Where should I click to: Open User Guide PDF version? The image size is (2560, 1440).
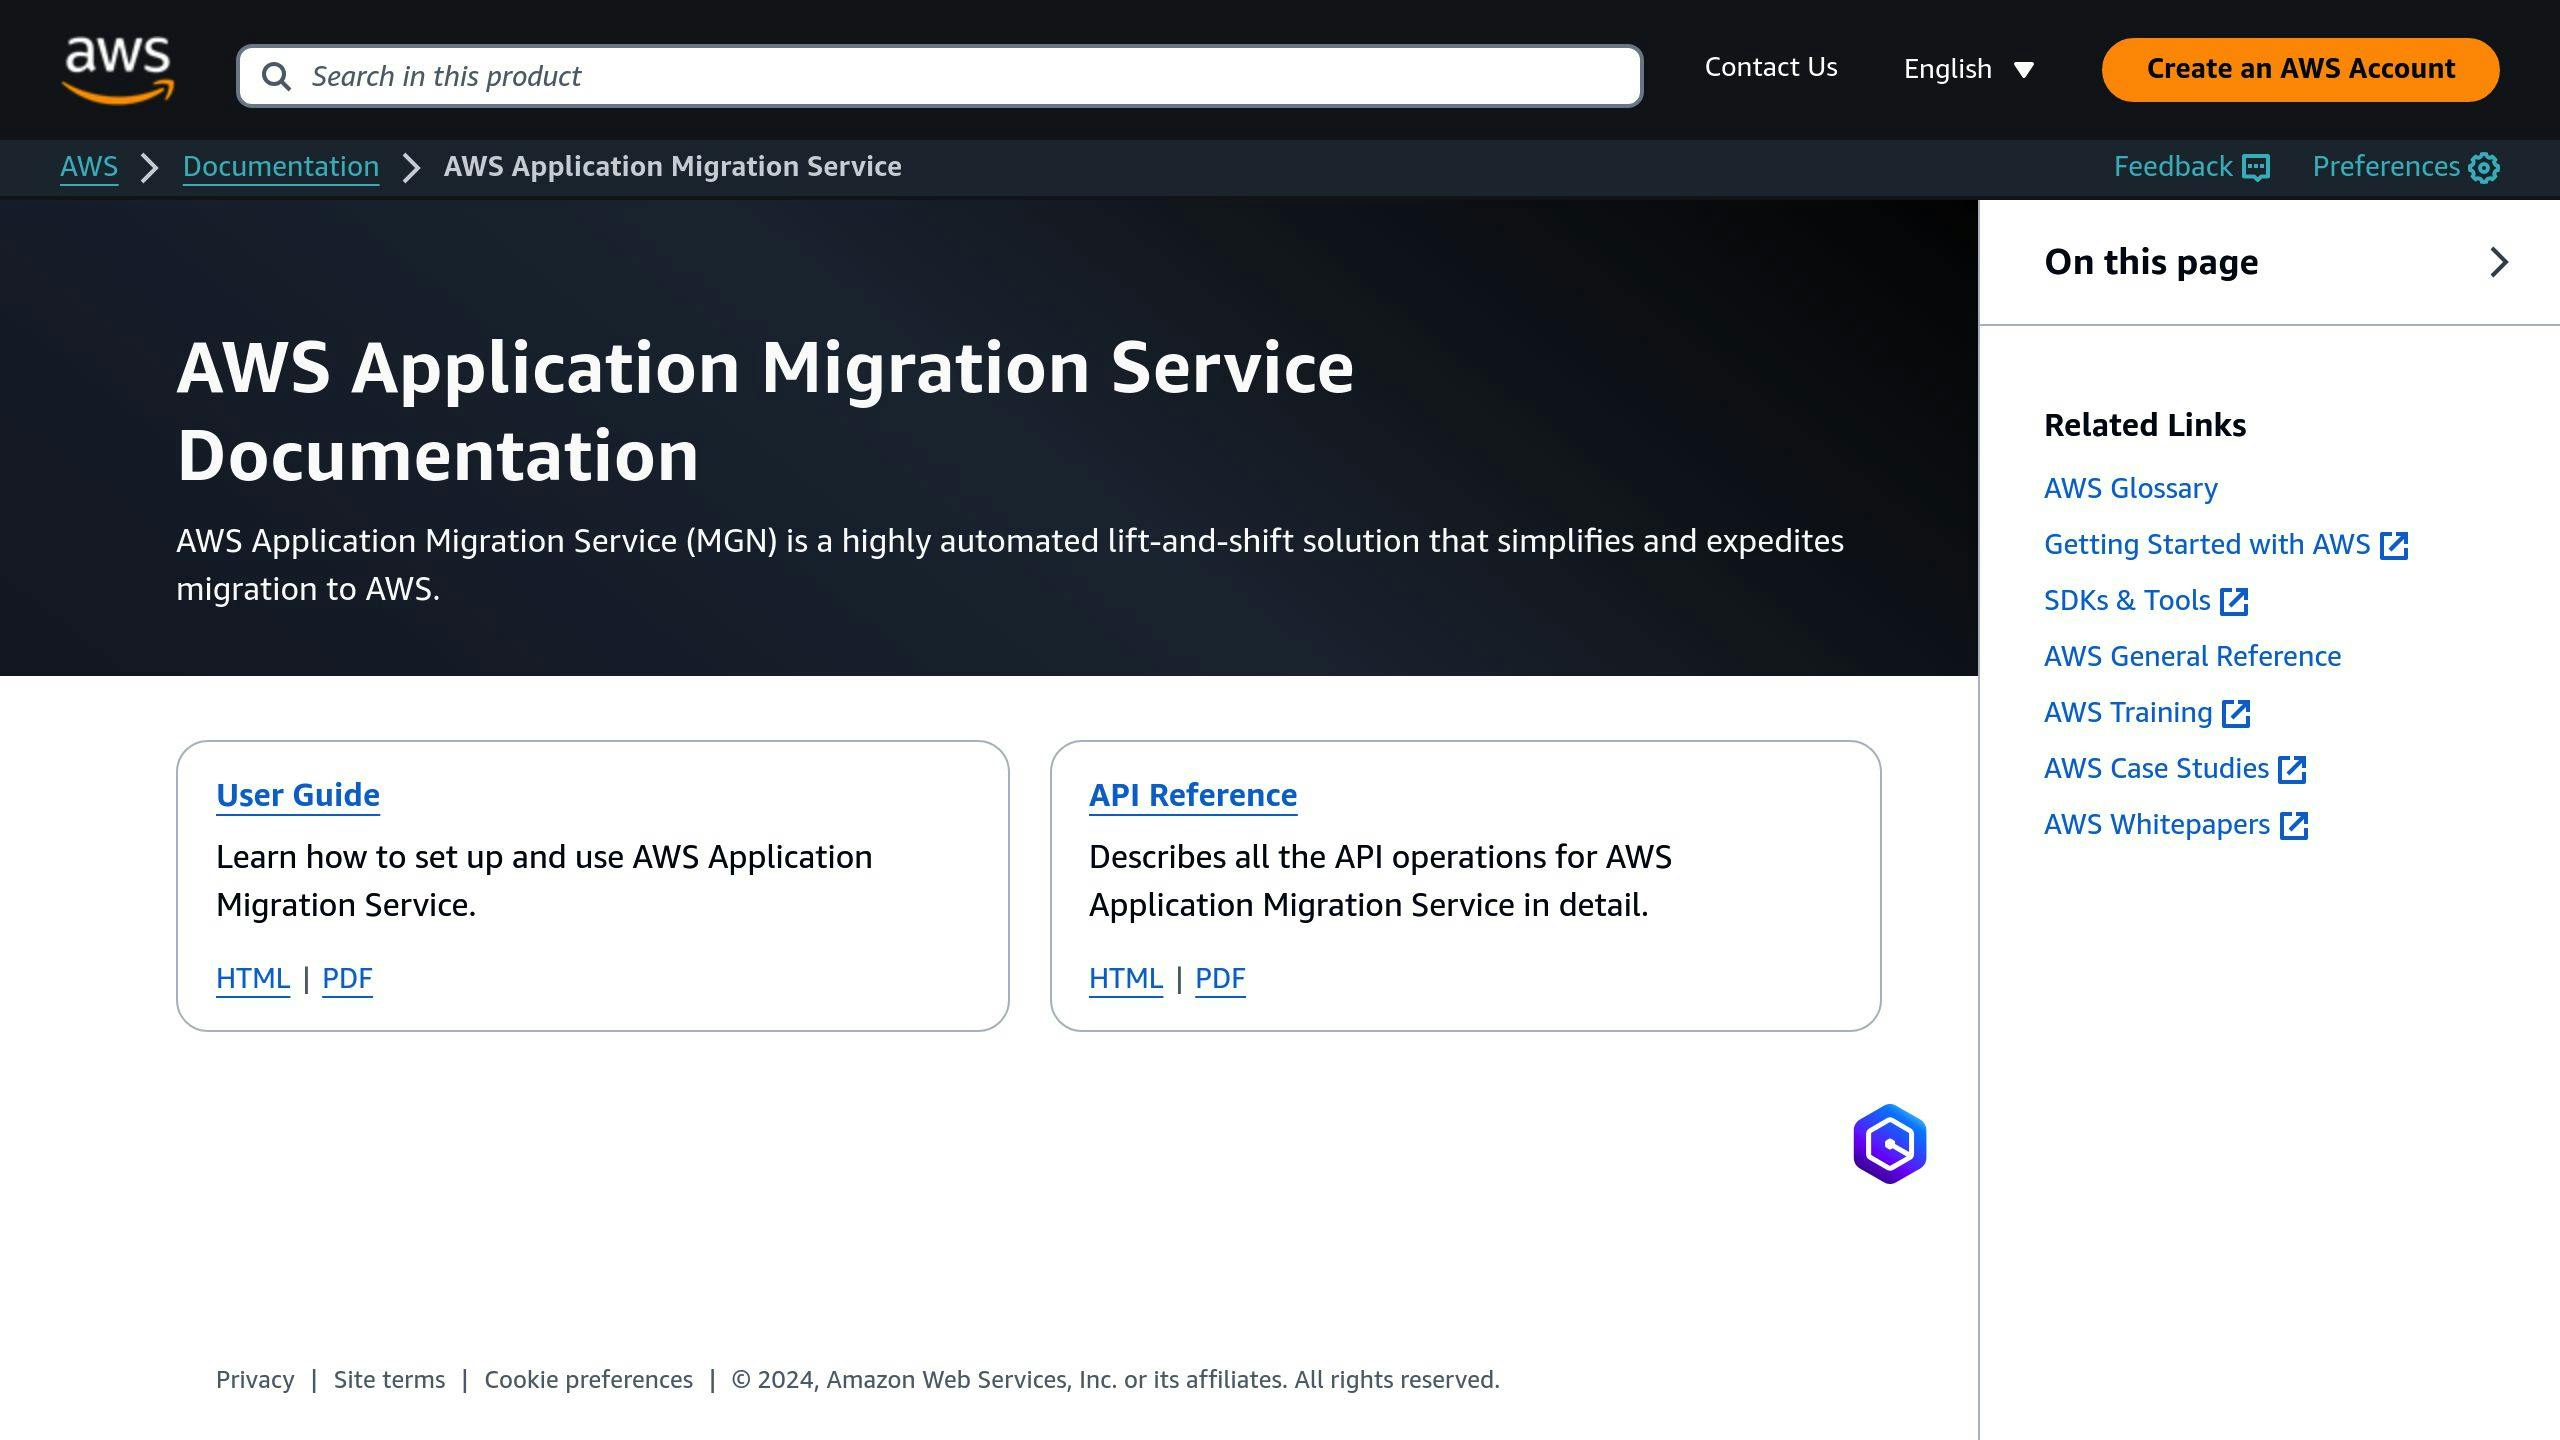tap(347, 978)
